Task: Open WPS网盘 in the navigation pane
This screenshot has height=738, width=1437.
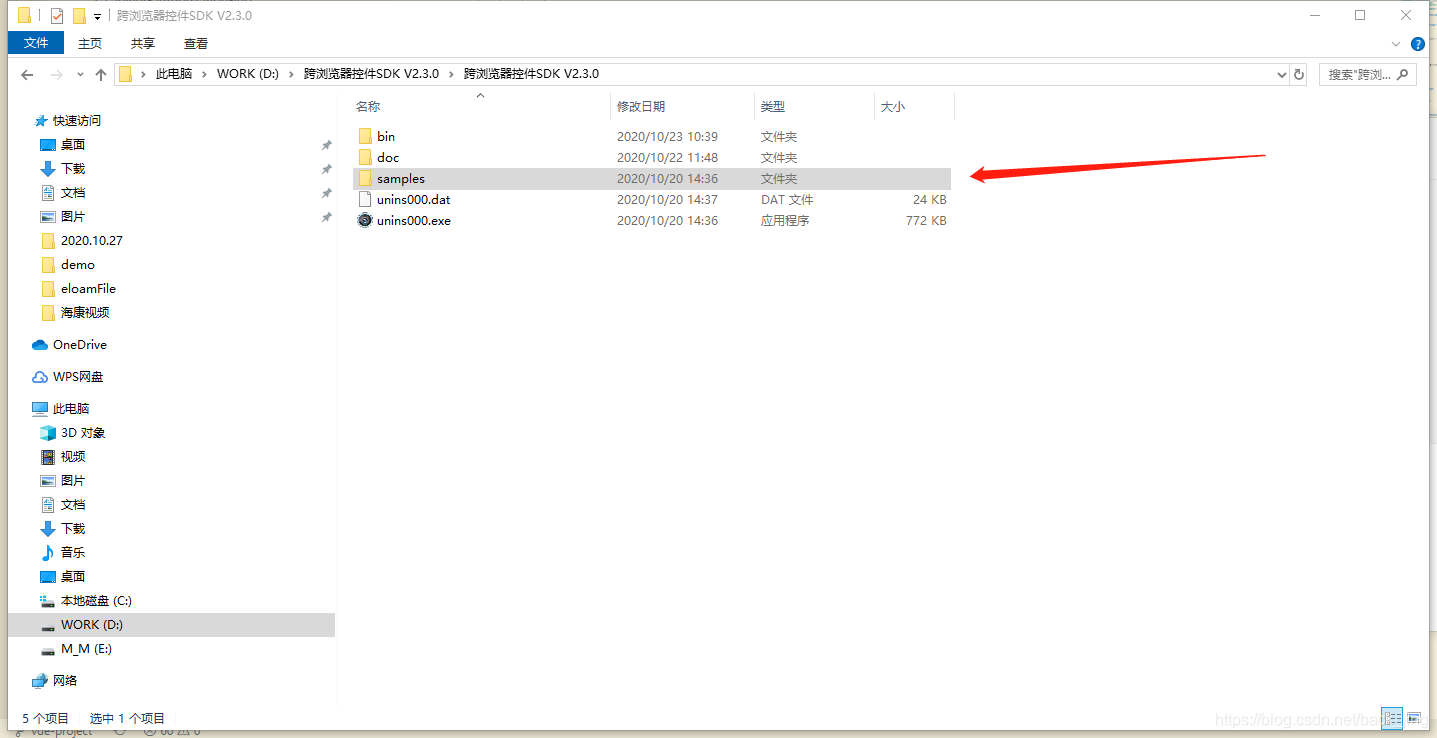Action: (77, 376)
